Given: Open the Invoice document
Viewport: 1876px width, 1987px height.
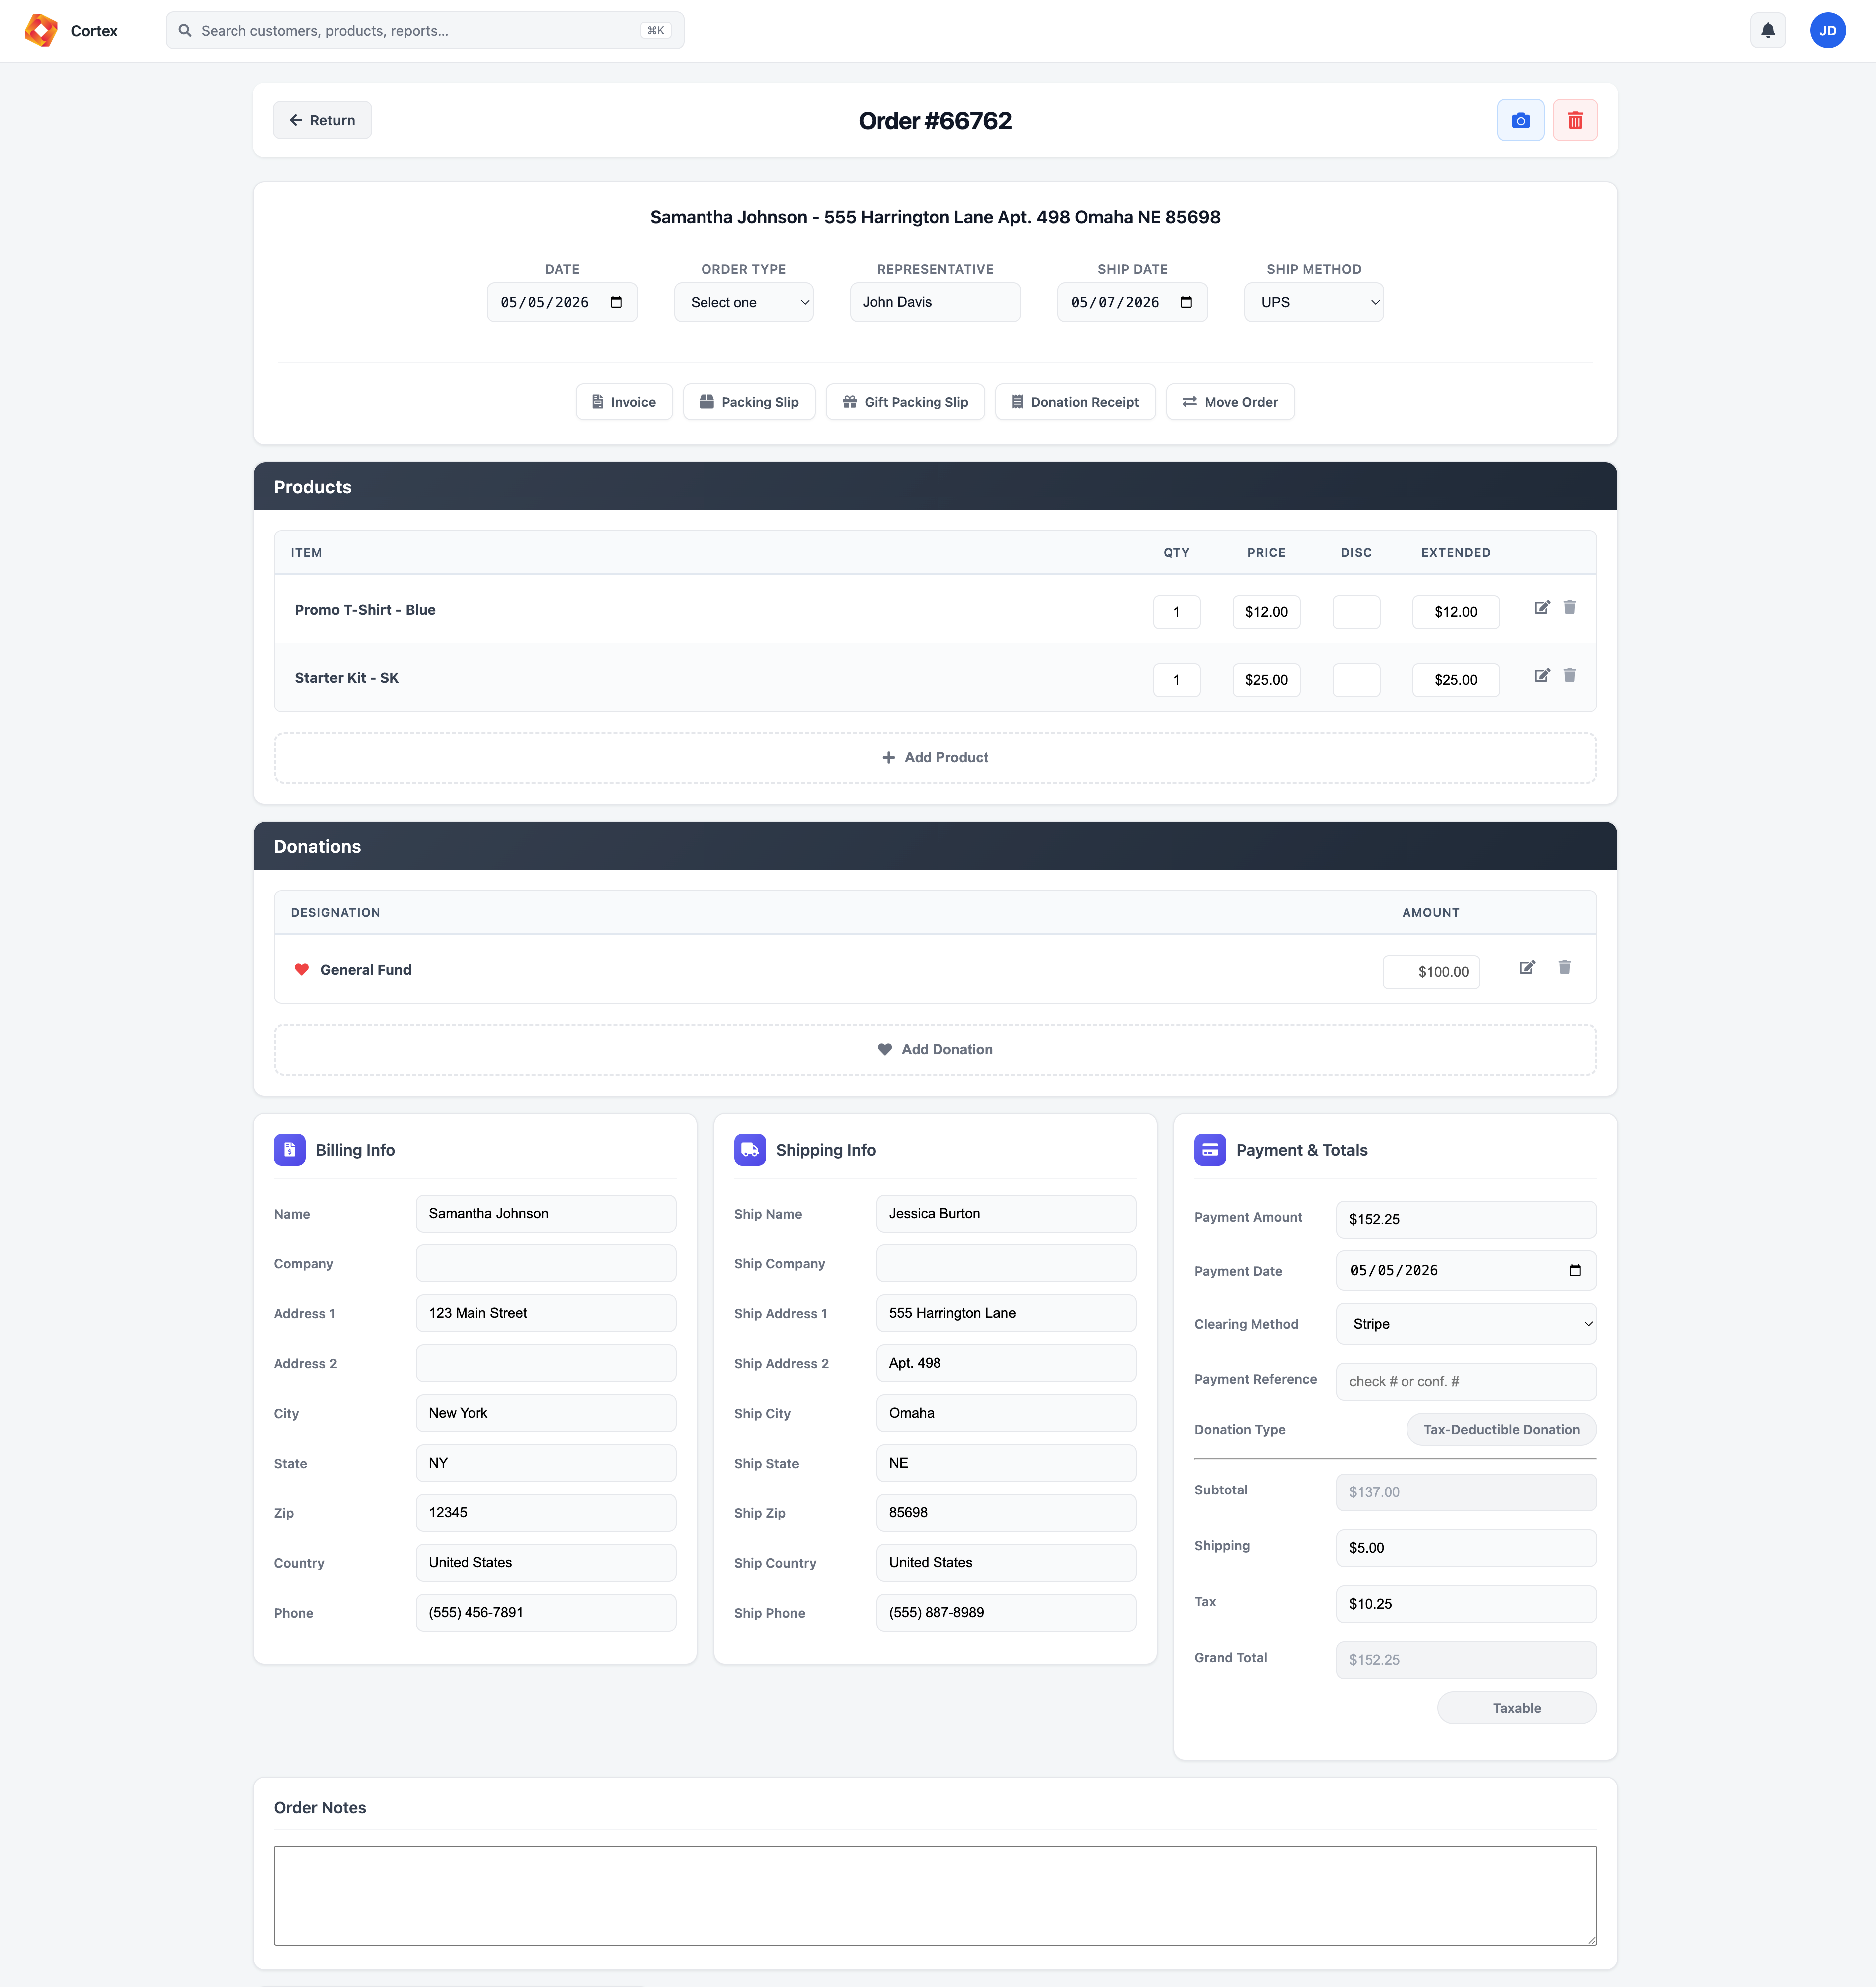Looking at the screenshot, I should pyautogui.click(x=624, y=402).
